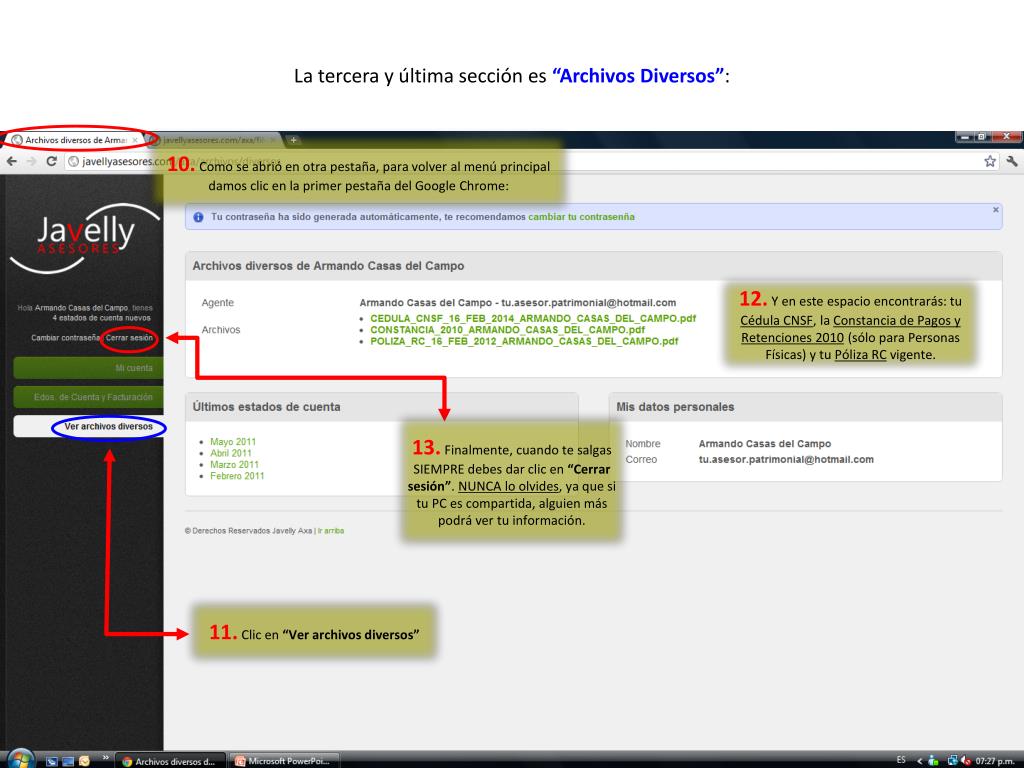Click the email tu.asesor.patrimonial@hotmail.com under Correo
The width and height of the screenshot is (1024, 768).
[x=786, y=459]
